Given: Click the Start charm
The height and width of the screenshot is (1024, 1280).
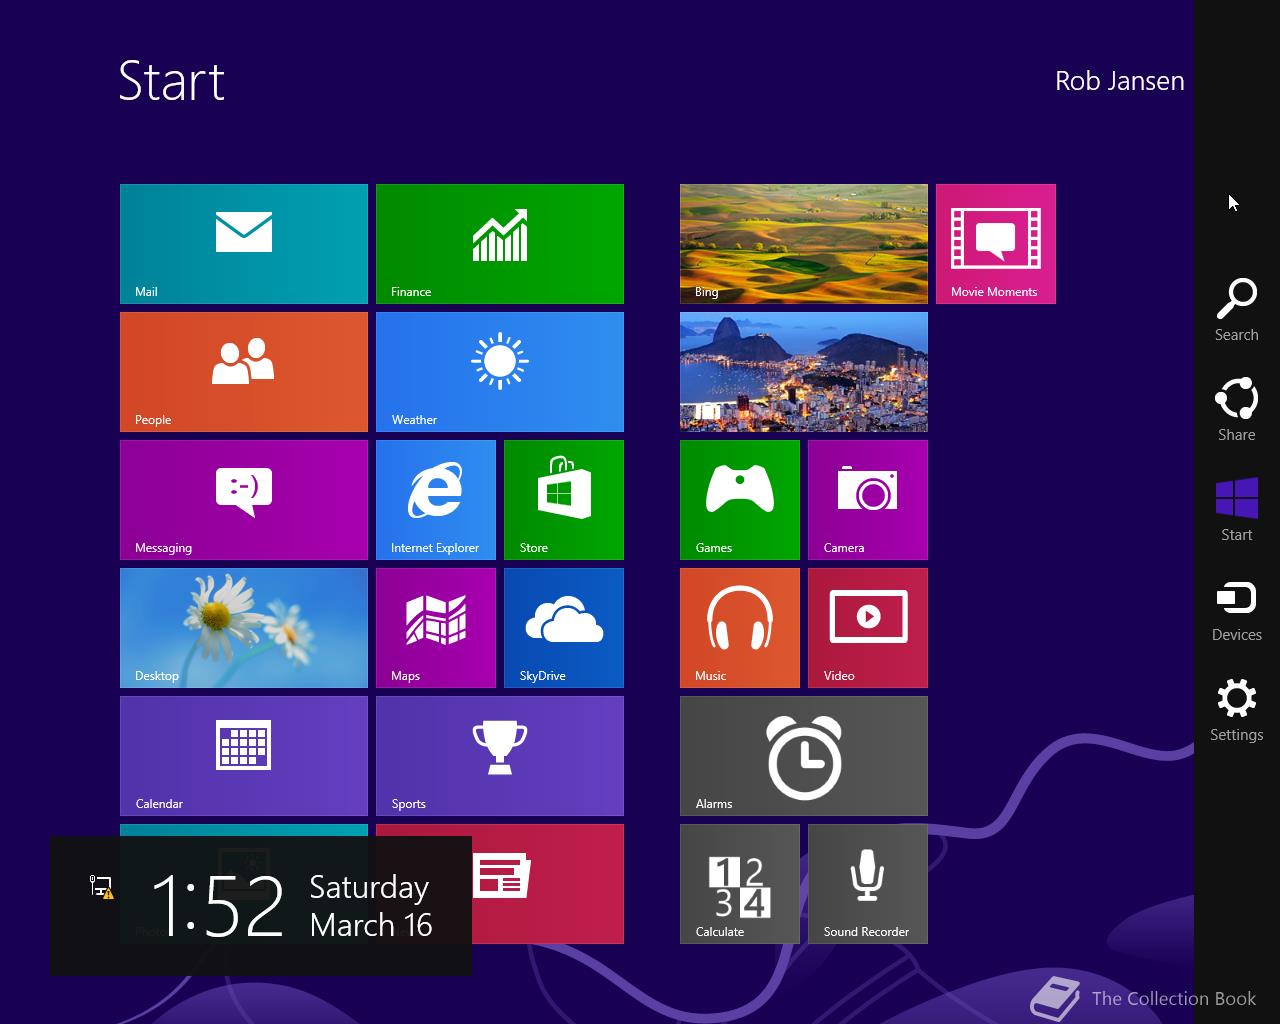Looking at the screenshot, I should tap(1237, 510).
